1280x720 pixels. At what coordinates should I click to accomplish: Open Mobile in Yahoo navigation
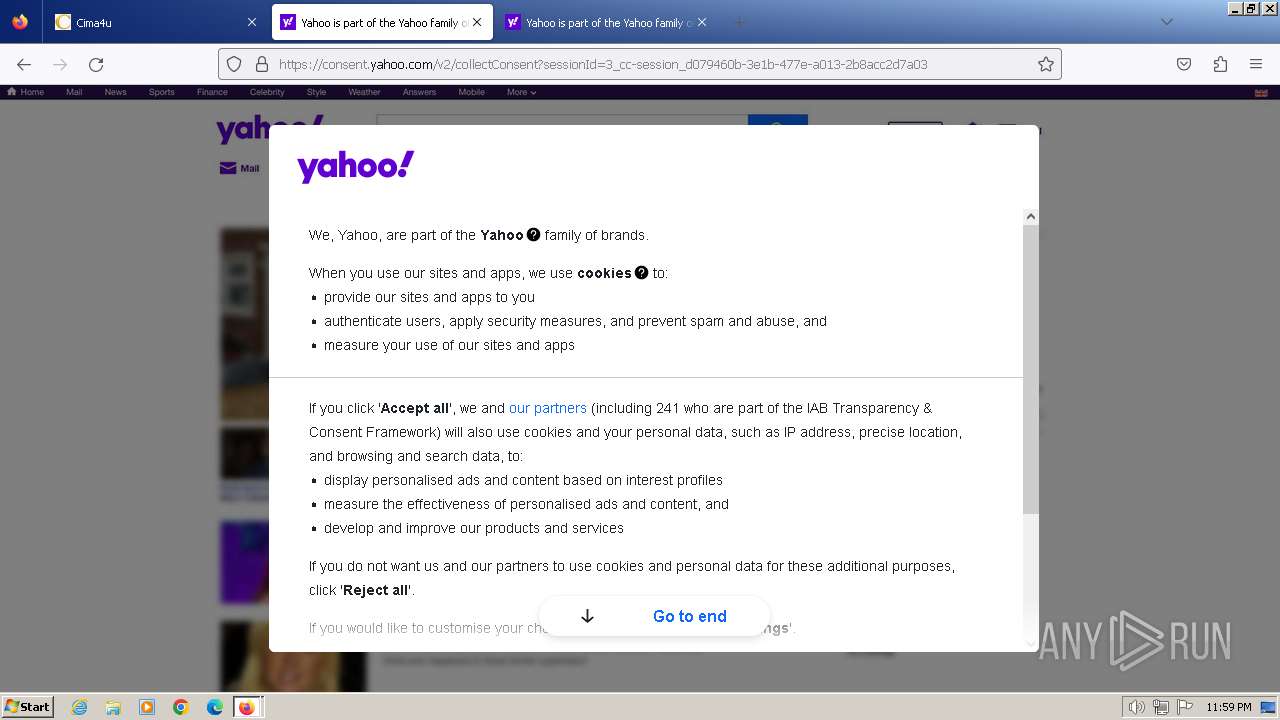471,92
